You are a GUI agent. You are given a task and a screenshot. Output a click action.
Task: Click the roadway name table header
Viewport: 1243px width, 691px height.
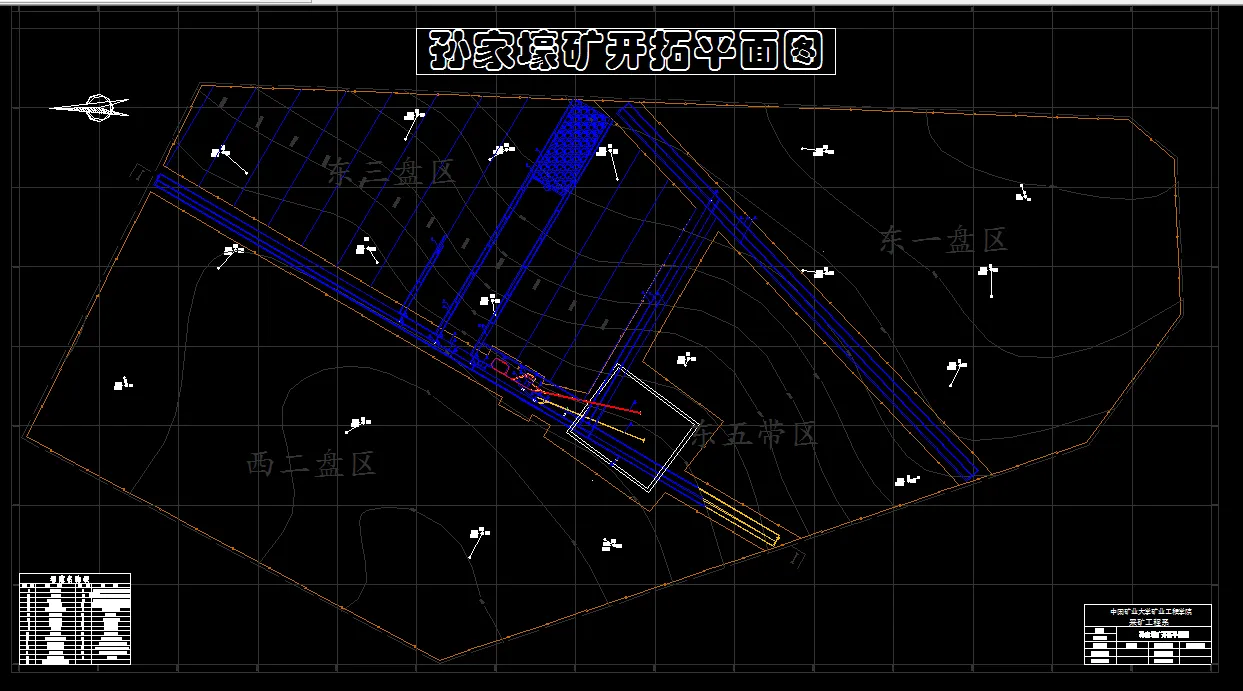(75, 578)
